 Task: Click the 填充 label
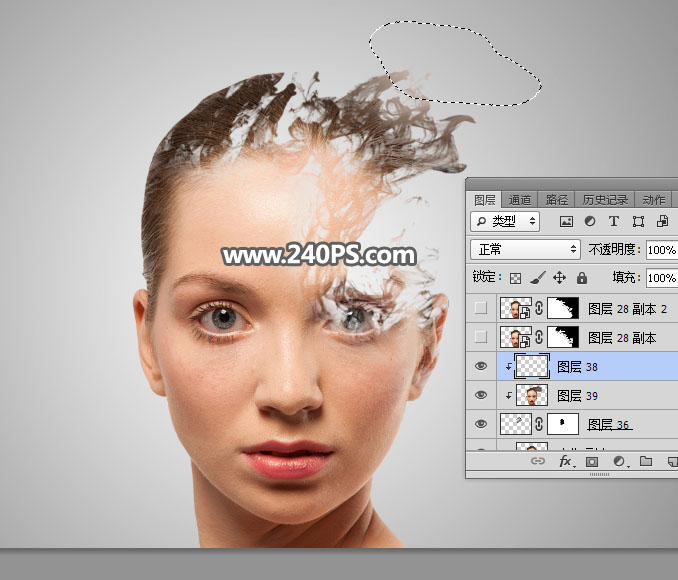click(x=626, y=277)
